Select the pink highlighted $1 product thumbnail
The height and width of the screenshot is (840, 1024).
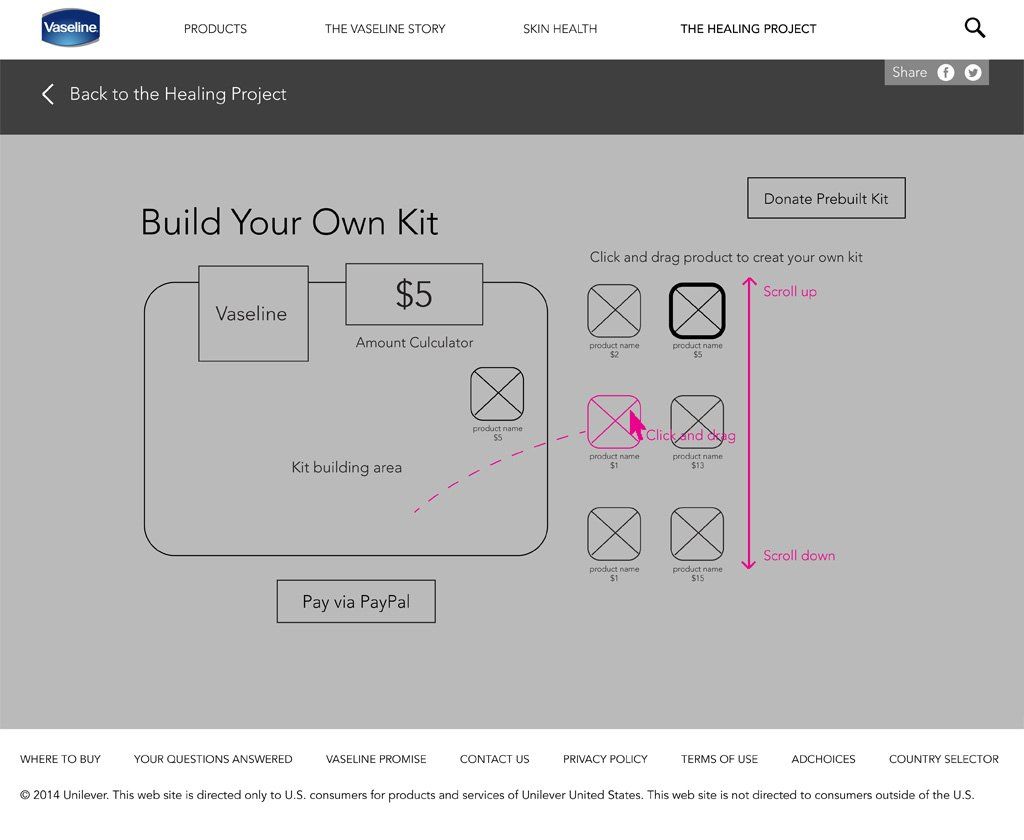coord(614,422)
